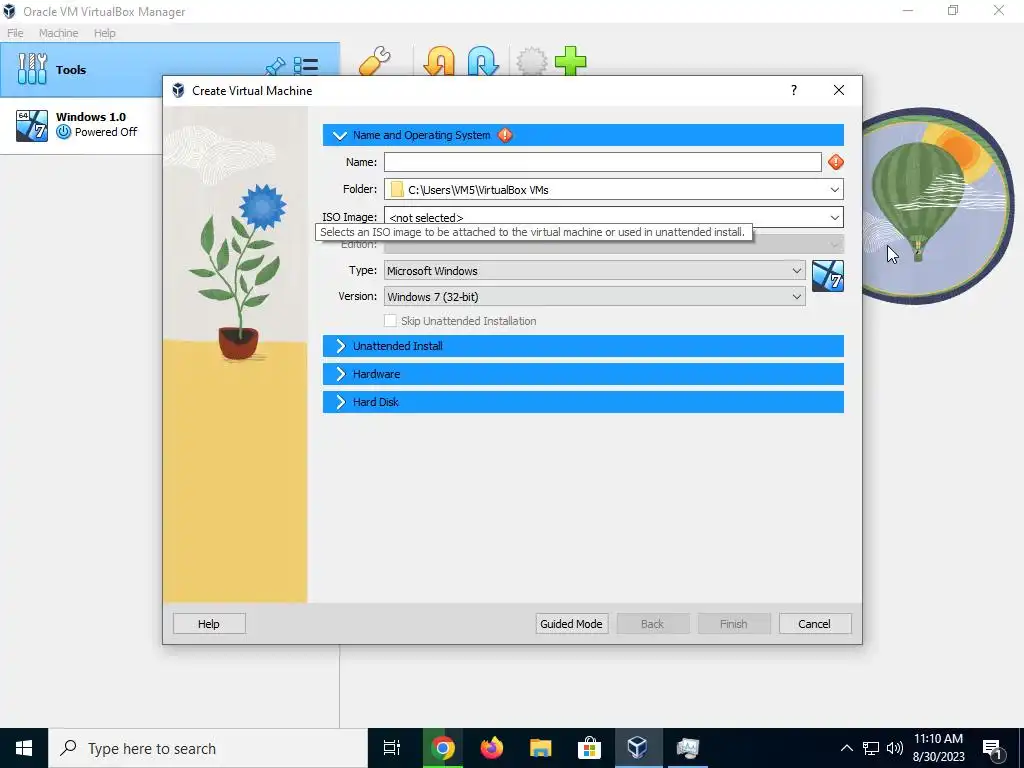Open the Tools list menu icon
The height and width of the screenshot is (768, 1024).
(306, 66)
